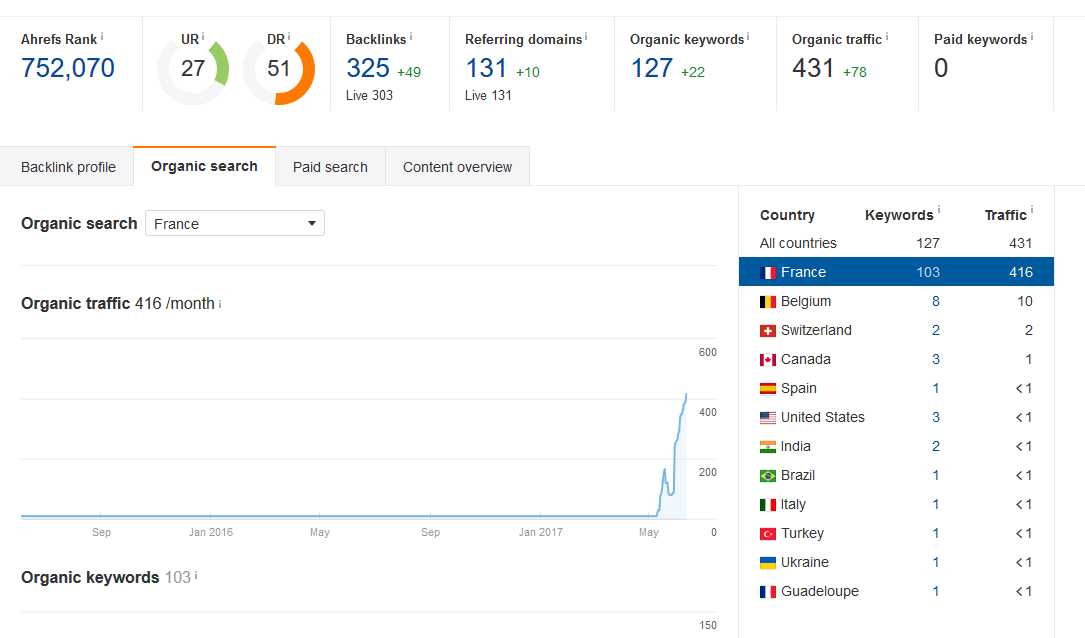
Task: Click the Guadeloupe flag icon
Action: click(768, 592)
